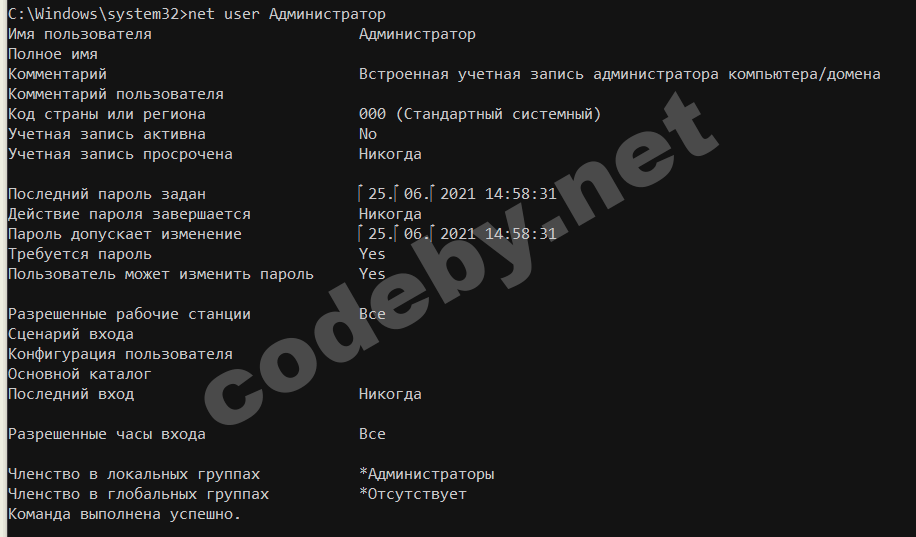
Task: Click the 'Последний пароль задан' date value
Action: coord(457,194)
